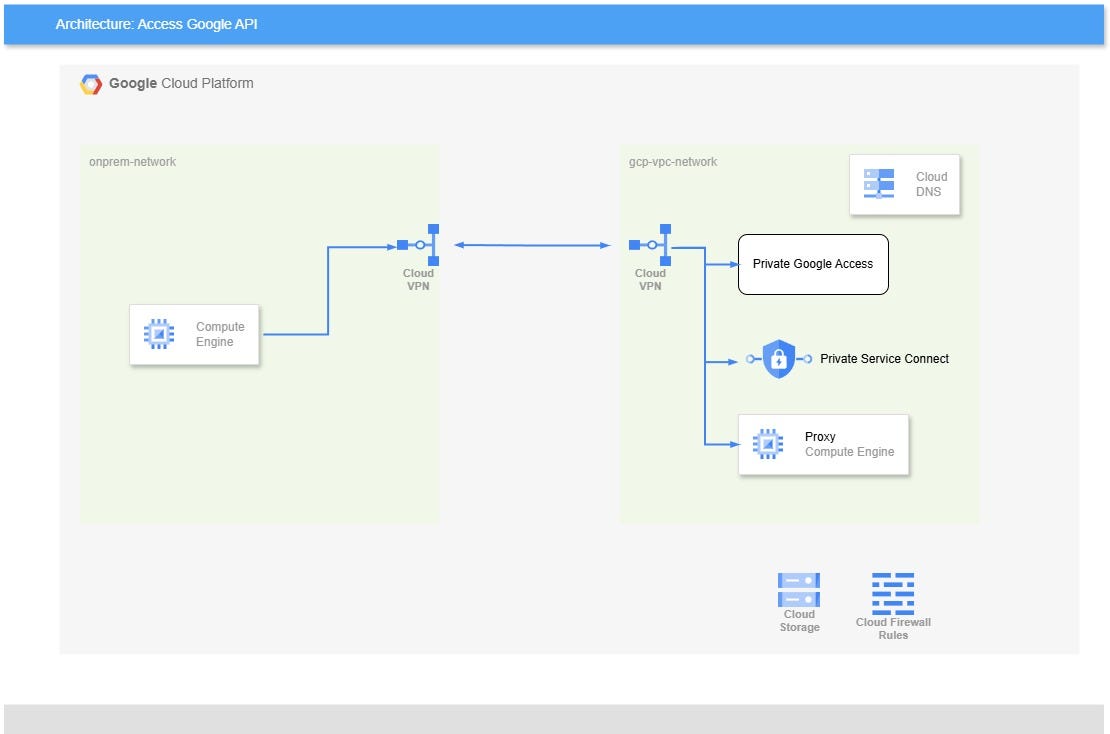Viewport: 1110px width, 734px height.
Task: Click the Cloud DNS icon
Action: coord(880,182)
